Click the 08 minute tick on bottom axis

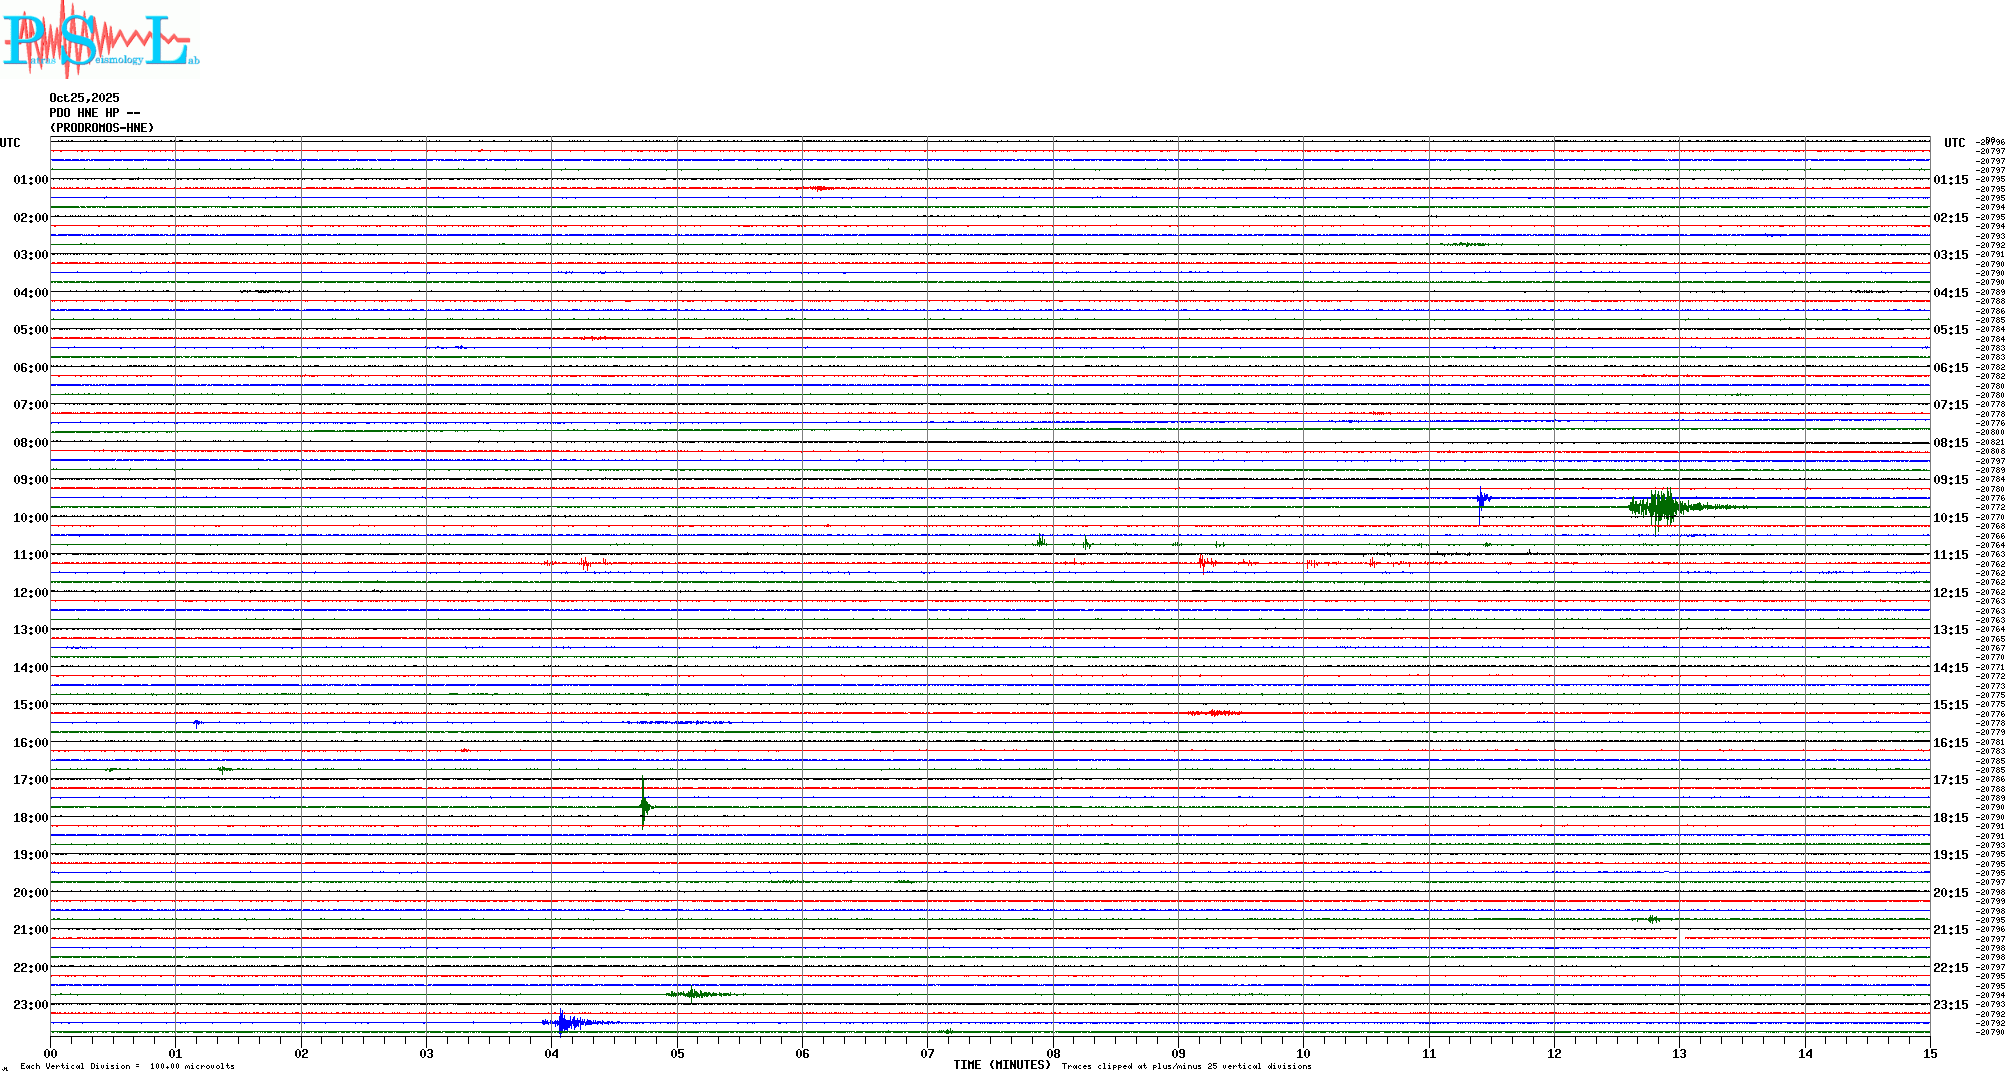[1053, 1053]
